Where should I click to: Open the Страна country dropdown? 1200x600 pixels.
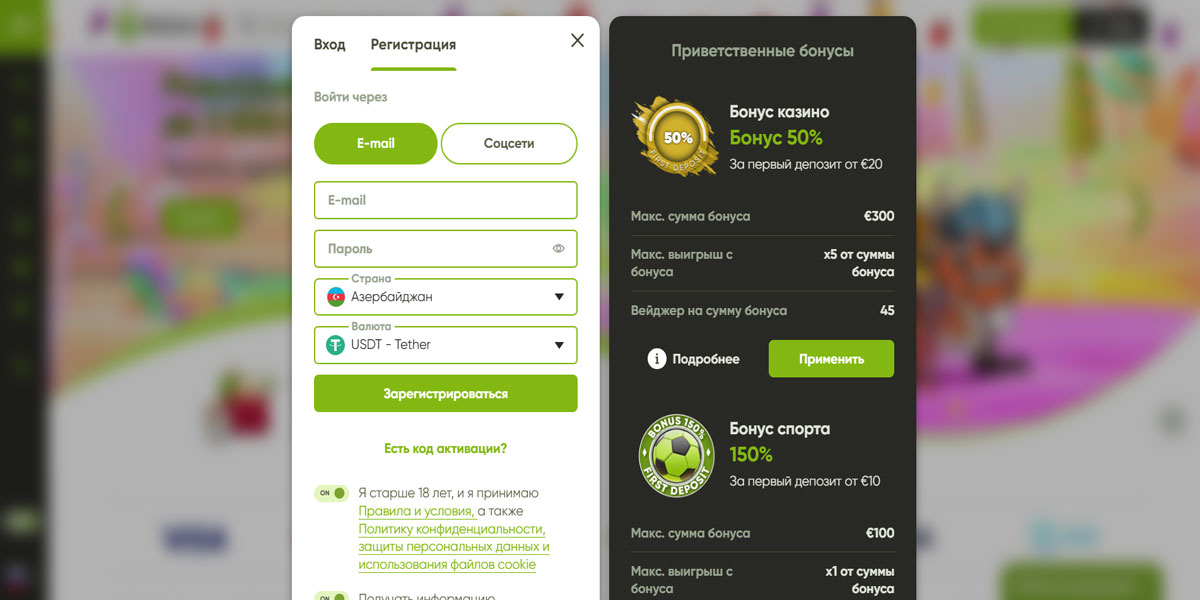[446, 297]
